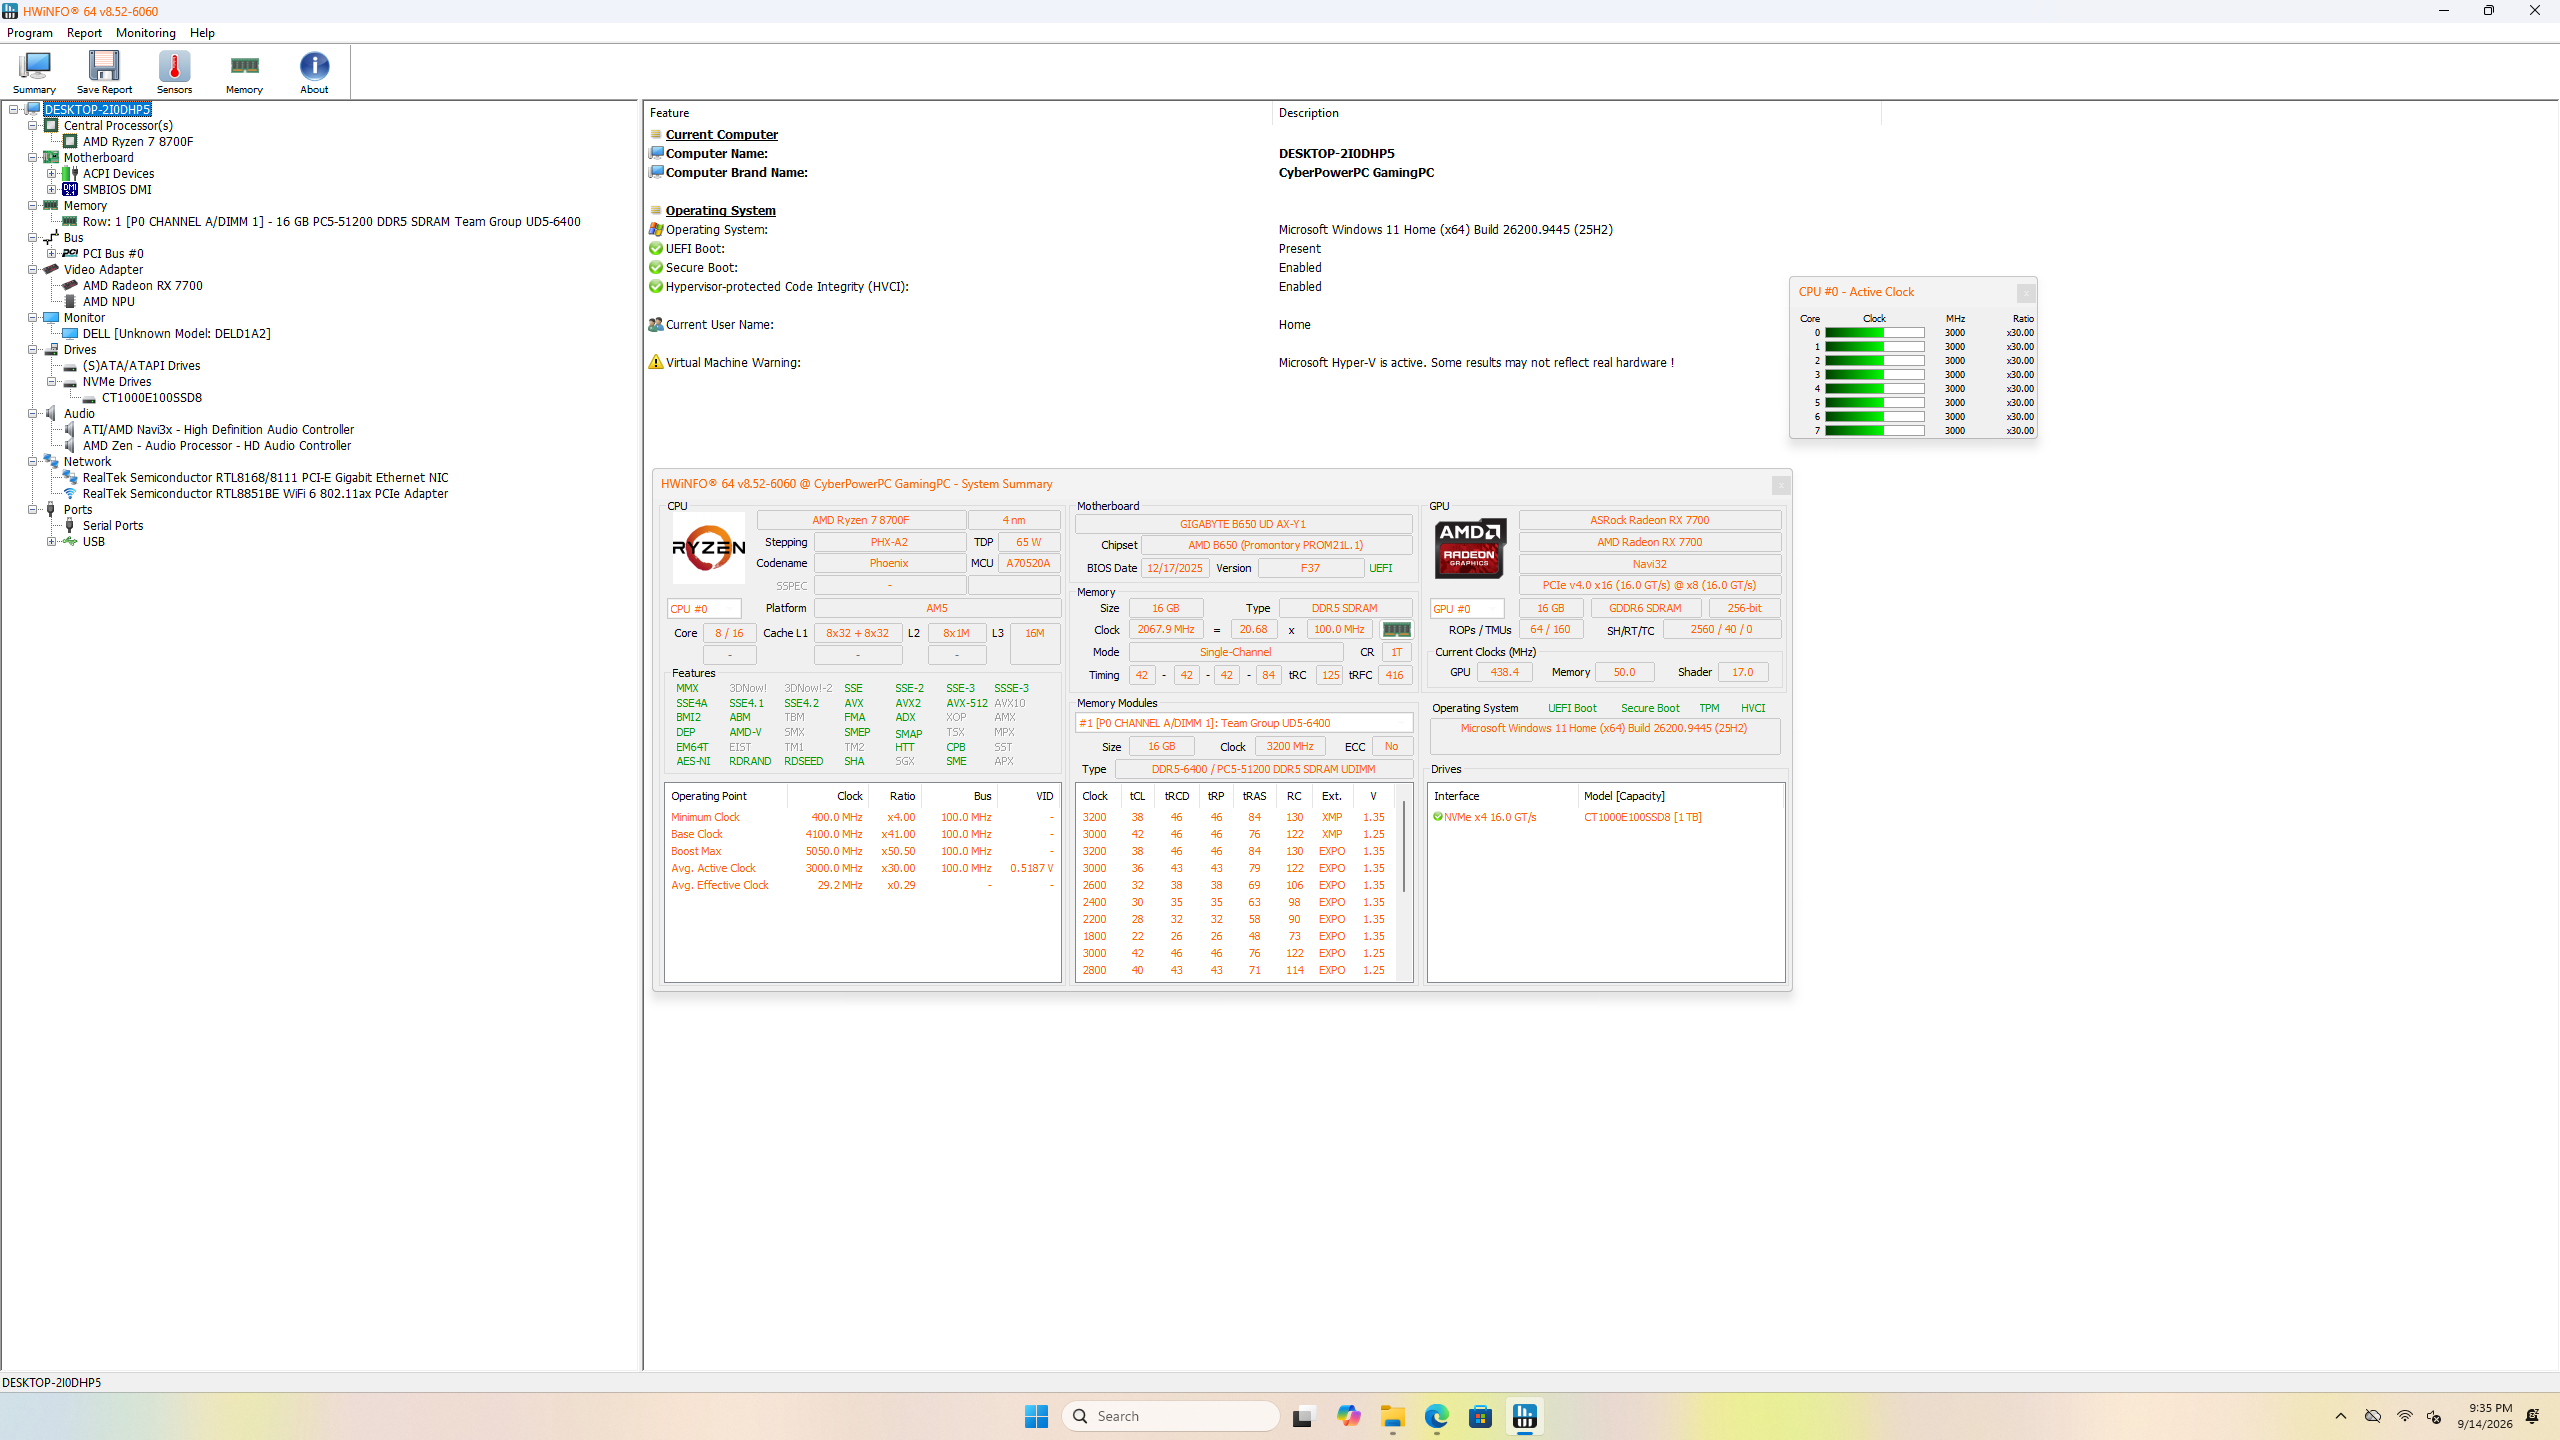
Task: Collapse the Audio tree node
Action: (33, 414)
